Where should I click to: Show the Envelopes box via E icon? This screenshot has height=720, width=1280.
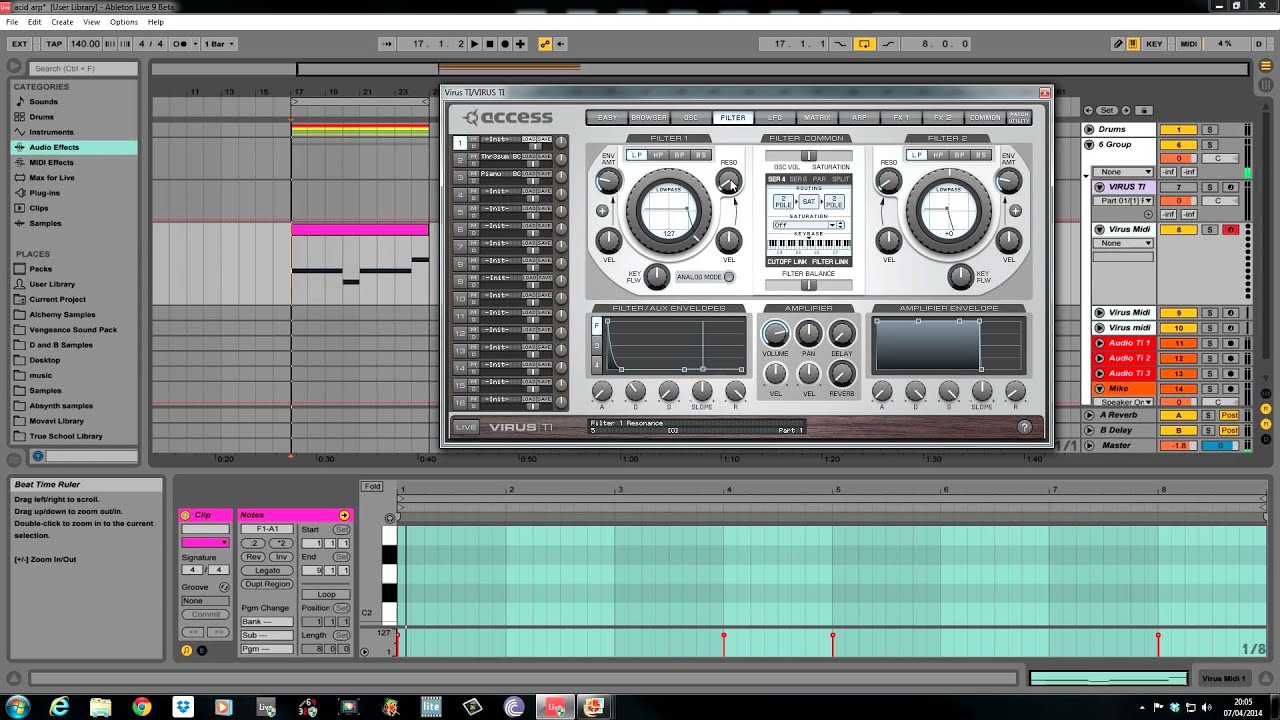tap(201, 650)
